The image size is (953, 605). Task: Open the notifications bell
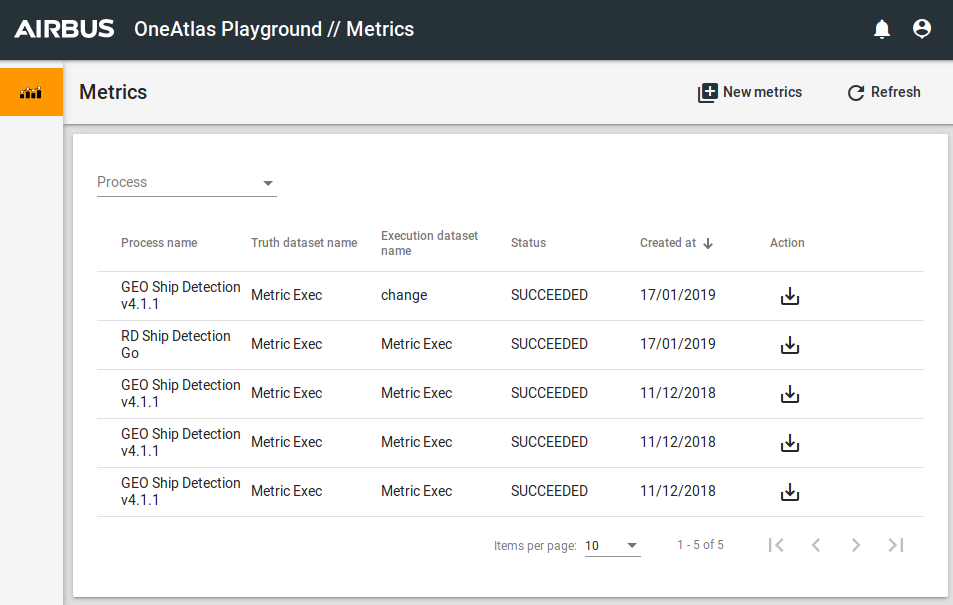[x=882, y=29]
